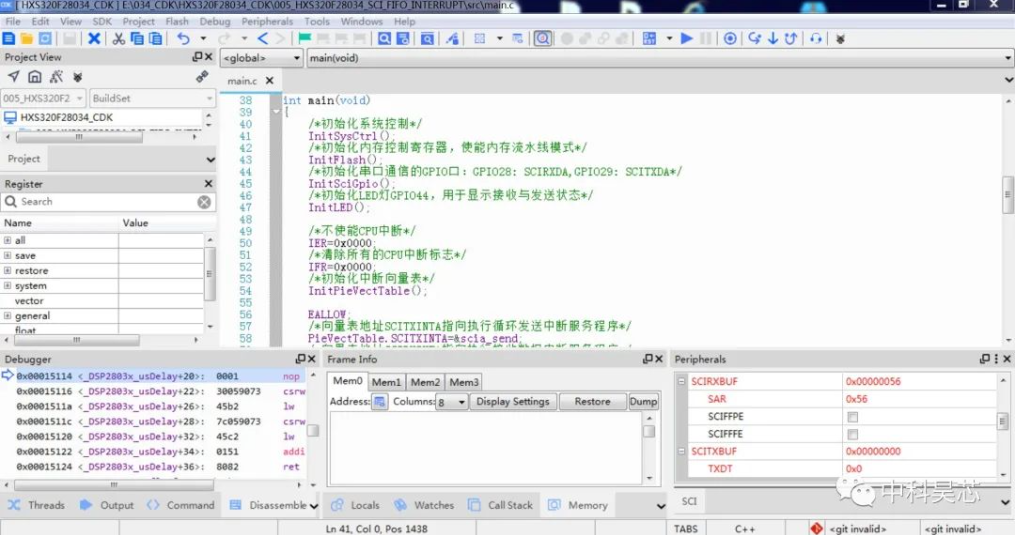Viewport: 1015px width, 535px height.
Task: Toggle the SCIFFPE checkbox
Action: (x=853, y=417)
